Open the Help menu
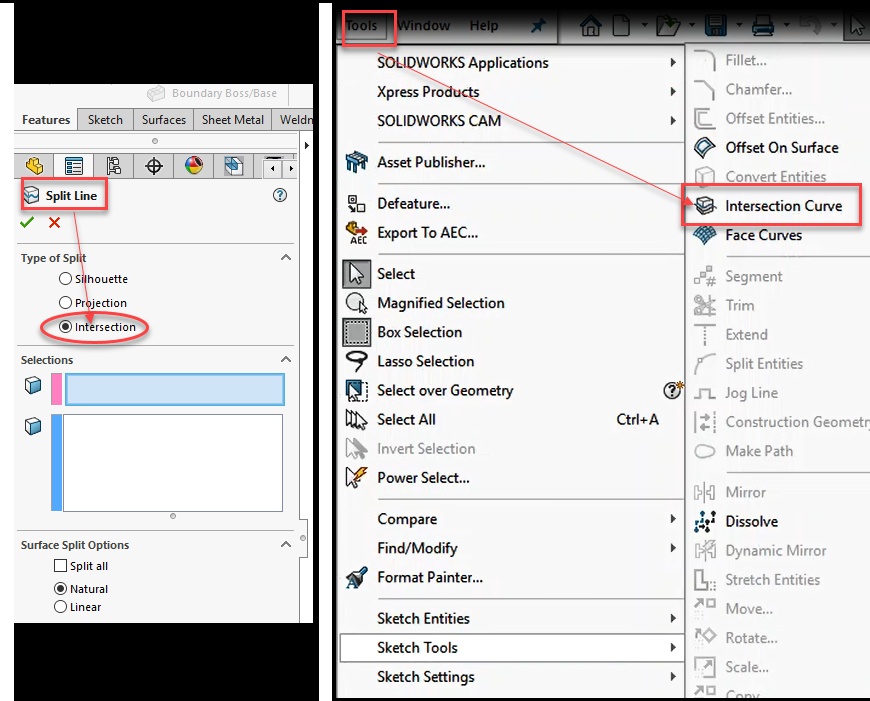This screenshot has width=870, height=701. [x=484, y=26]
